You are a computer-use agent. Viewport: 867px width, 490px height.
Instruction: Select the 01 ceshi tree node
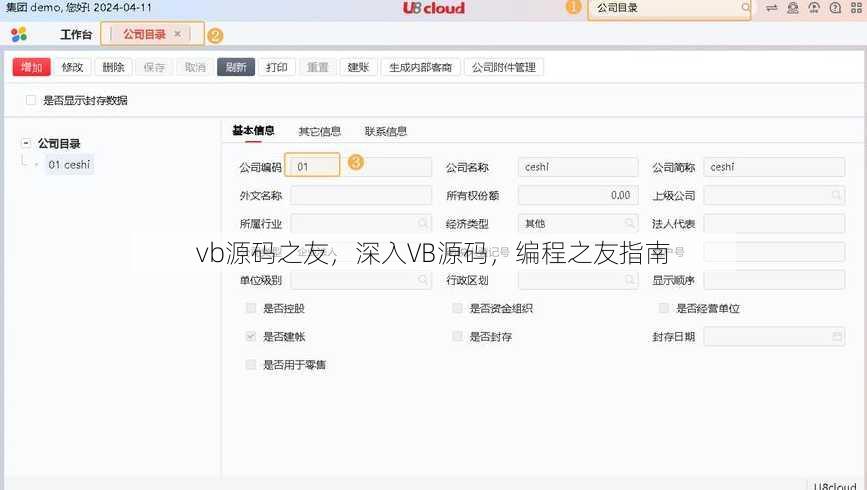tap(69, 165)
